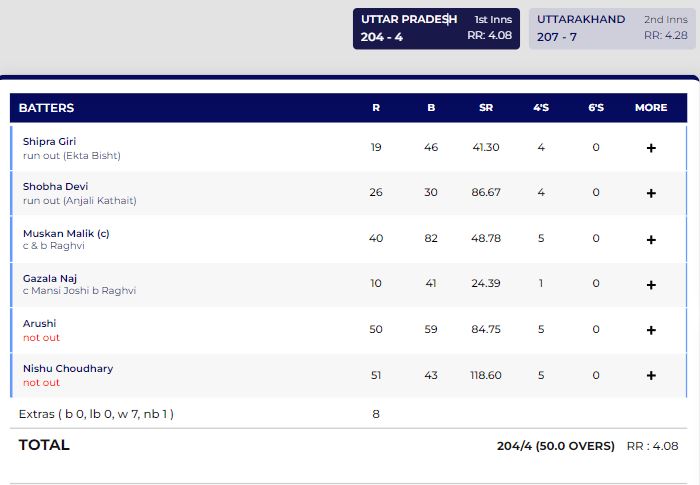Open Nishu Choudhary player name
Screen dimensions: 700x485
click(68, 369)
